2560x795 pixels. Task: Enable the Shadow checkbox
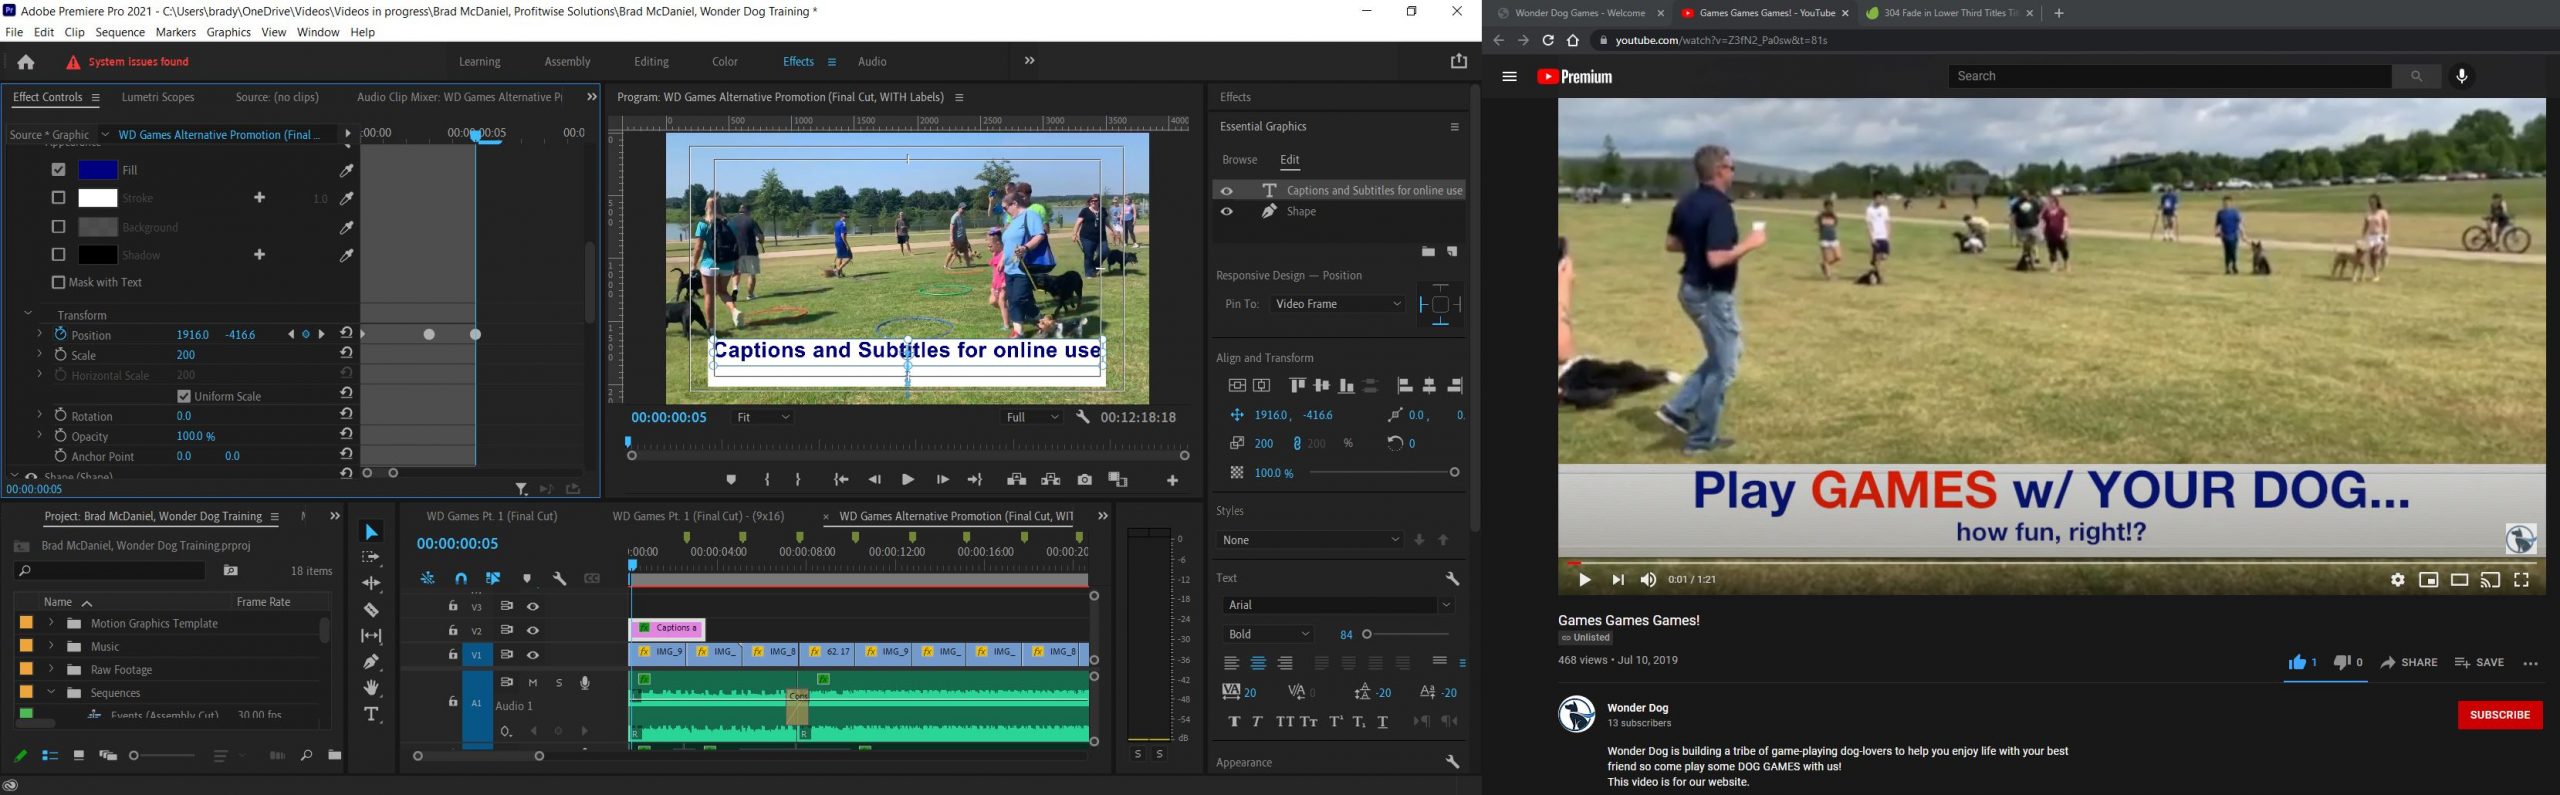pyautogui.click(x=58, y=255)
